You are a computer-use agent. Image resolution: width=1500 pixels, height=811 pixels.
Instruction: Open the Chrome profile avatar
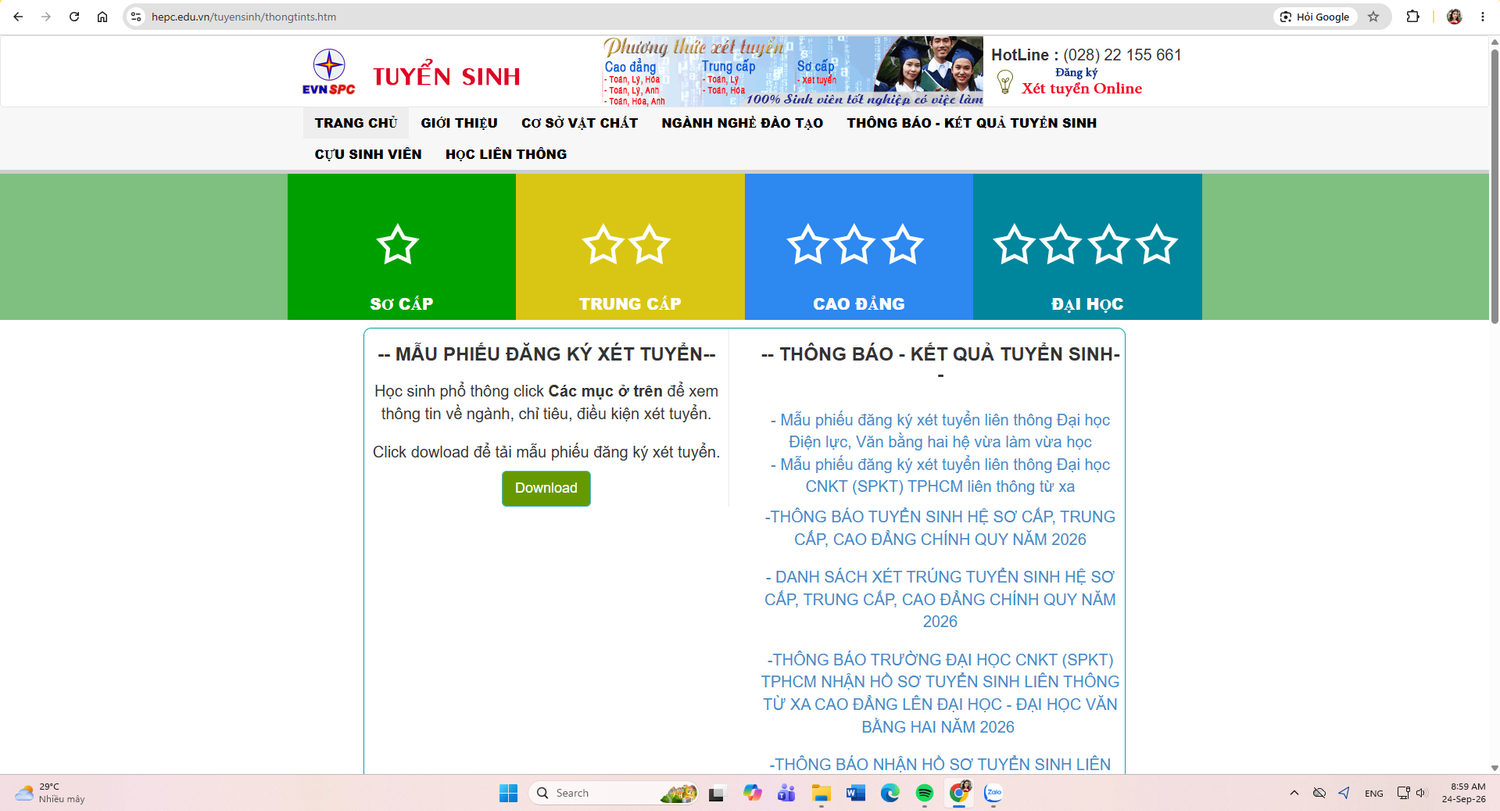tap(1454, 17)
